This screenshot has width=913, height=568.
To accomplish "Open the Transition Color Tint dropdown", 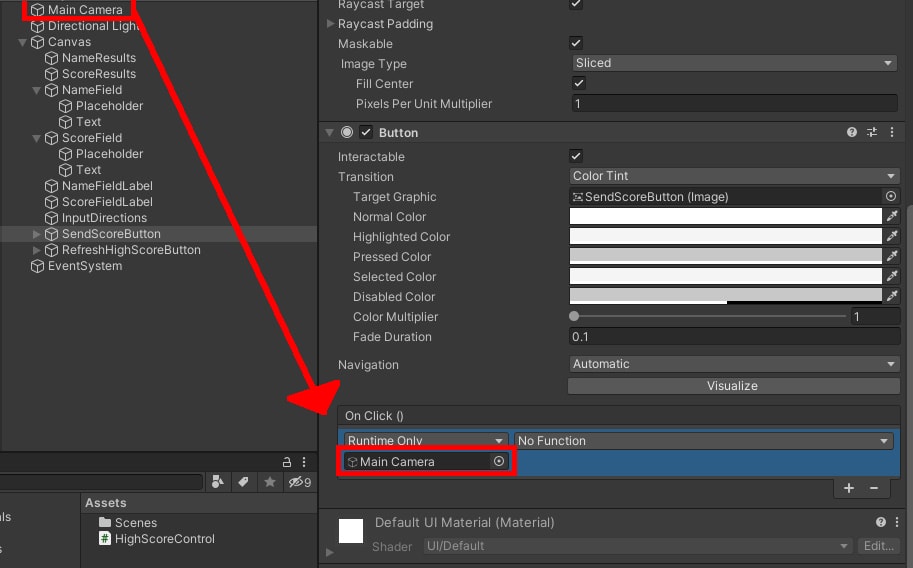I will [x=733, y=176].
